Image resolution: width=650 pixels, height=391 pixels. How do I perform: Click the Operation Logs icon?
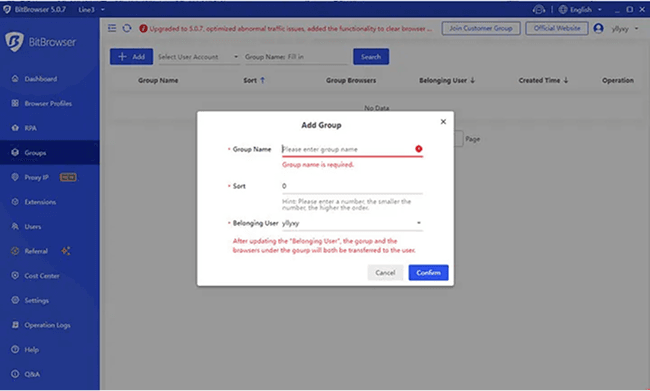[x=15, y=325]
